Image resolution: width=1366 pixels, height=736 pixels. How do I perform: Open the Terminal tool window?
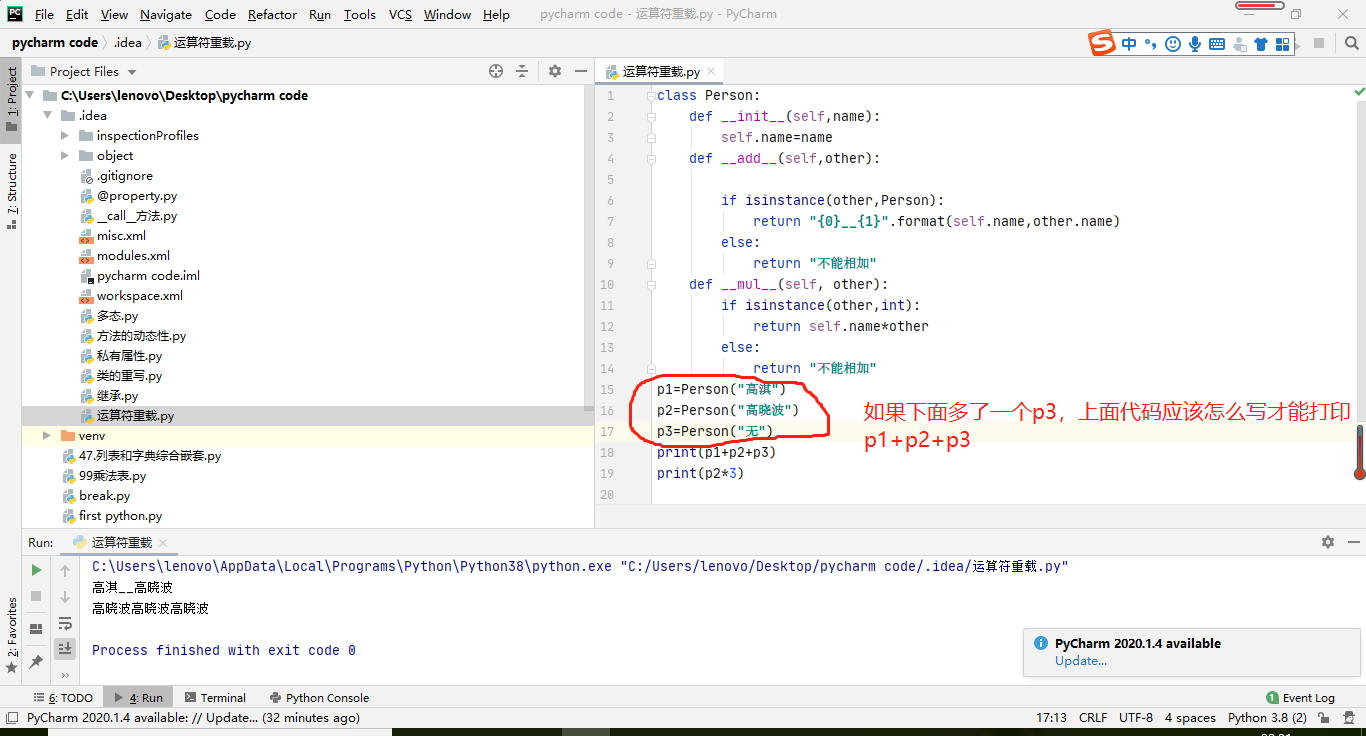213,697
